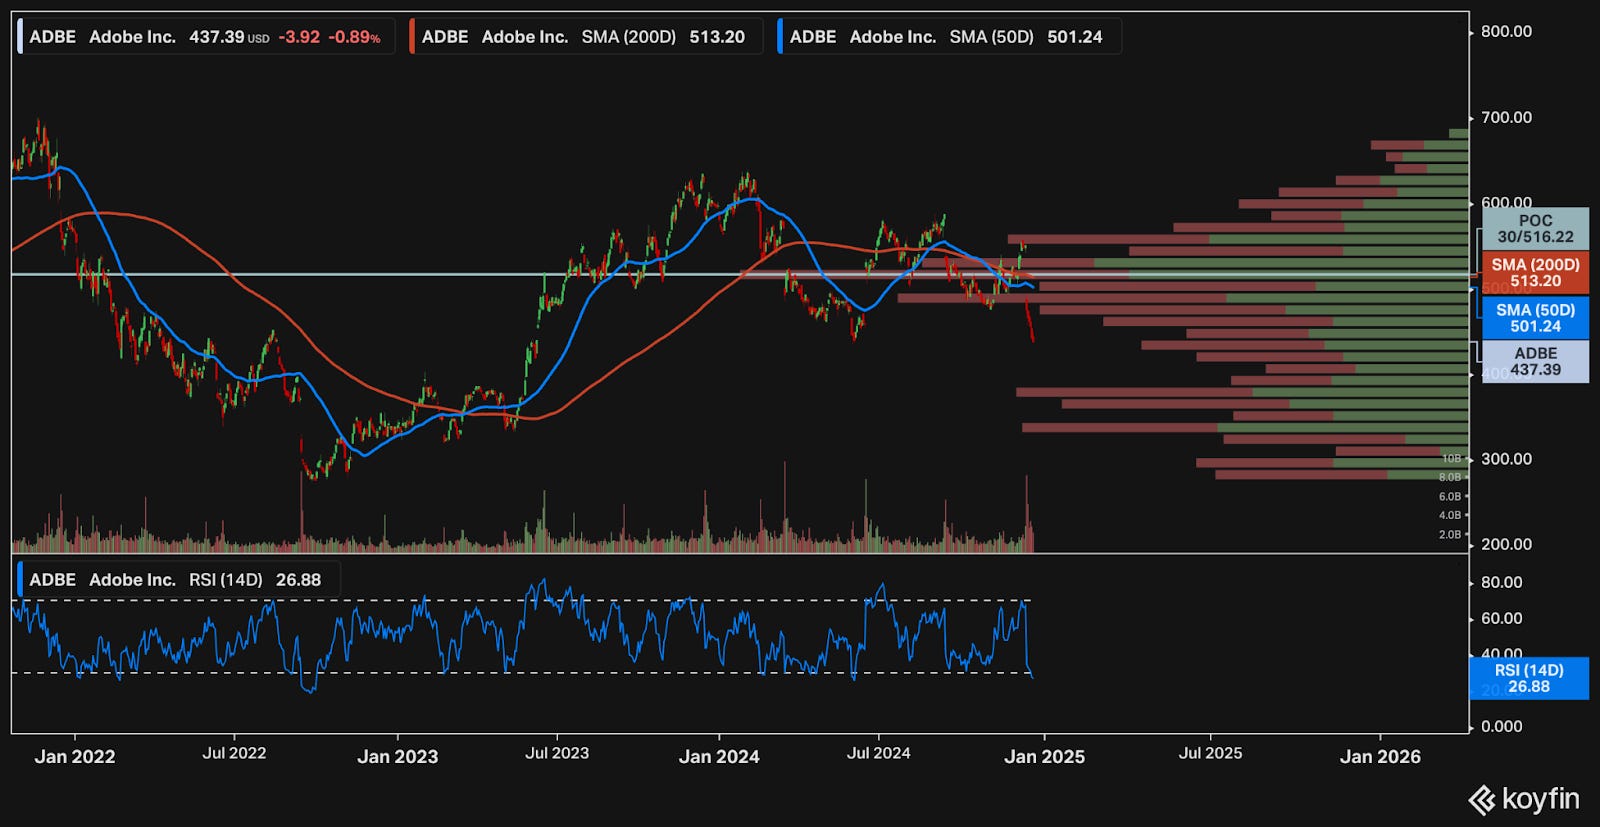Click the Jan 2025 date label
Viewport: 1600px width, 827px height.
pos(1044,757)
